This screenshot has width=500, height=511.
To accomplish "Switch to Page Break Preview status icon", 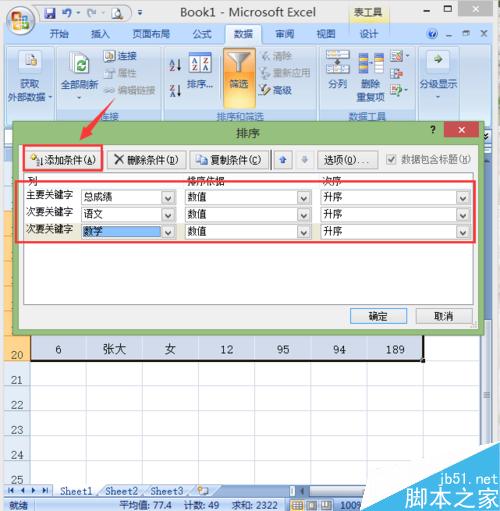I will 327,505.
